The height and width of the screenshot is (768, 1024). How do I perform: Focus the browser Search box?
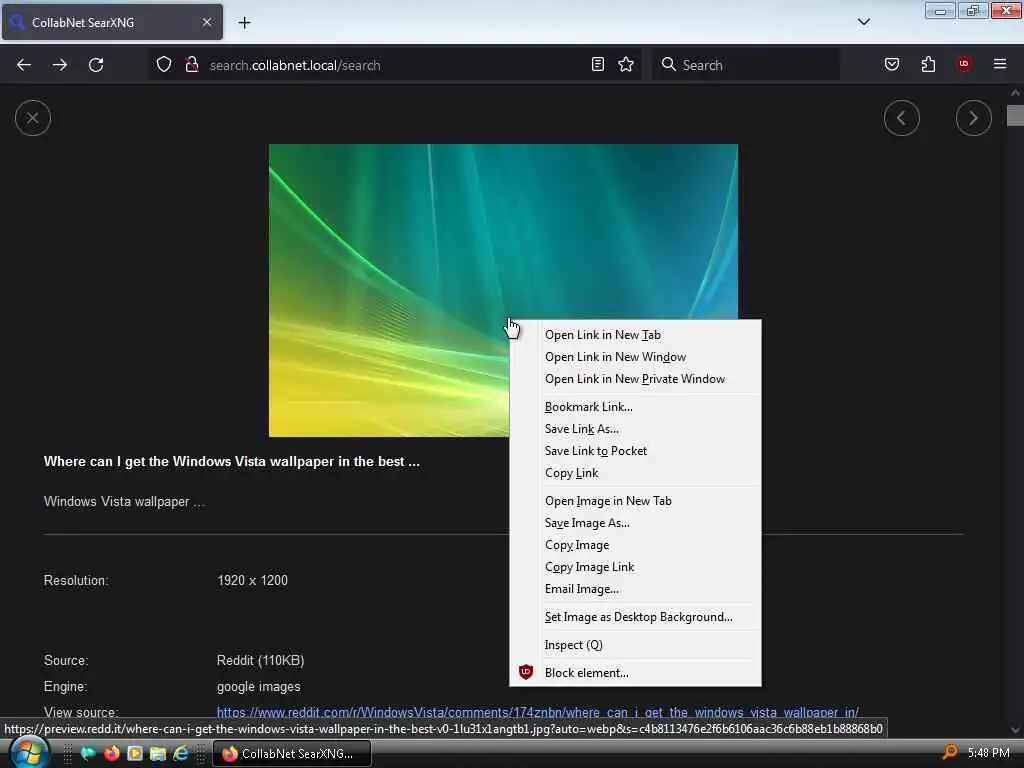746,65
